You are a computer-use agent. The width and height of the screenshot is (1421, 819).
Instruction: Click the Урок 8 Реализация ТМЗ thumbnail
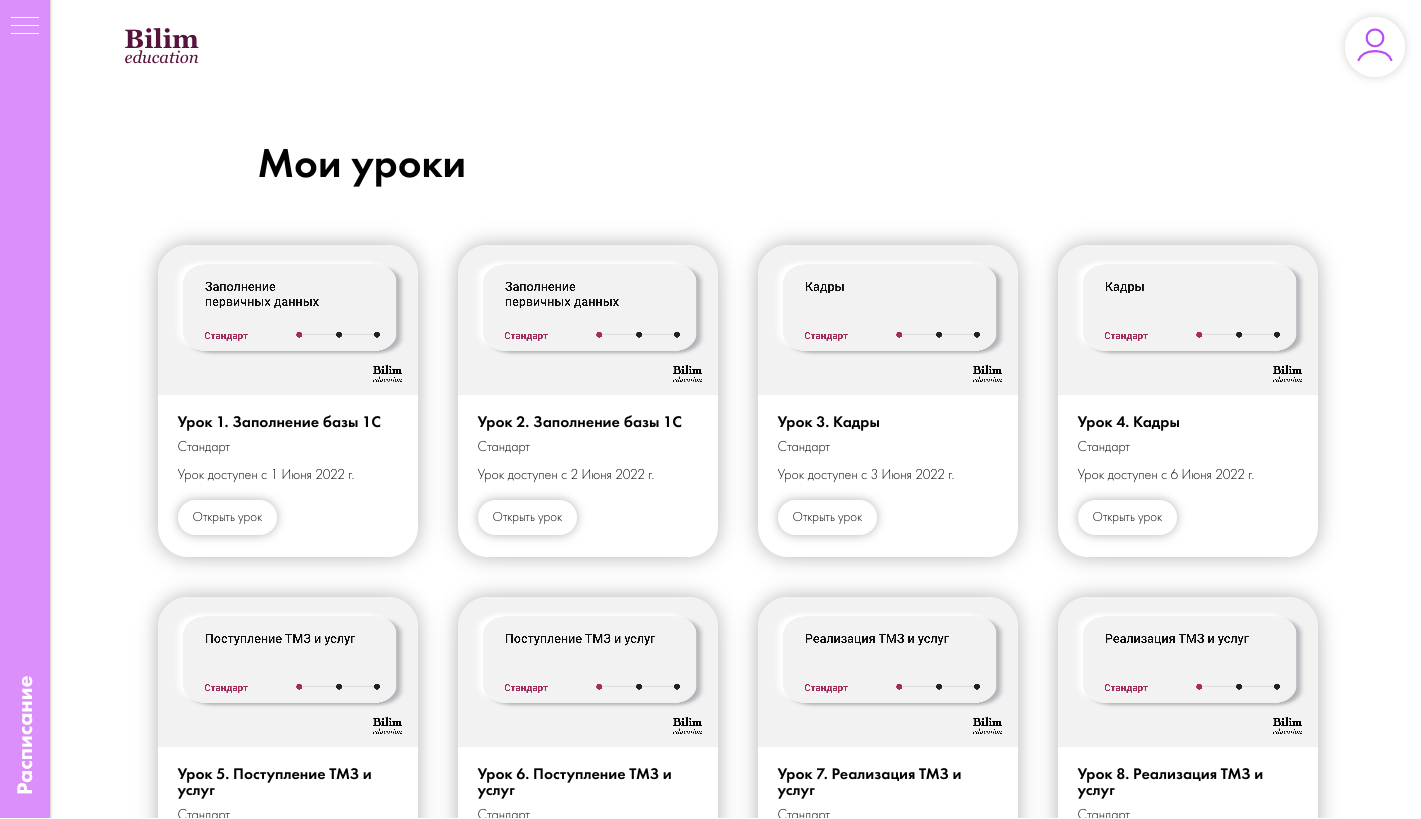click(1188, 672)
